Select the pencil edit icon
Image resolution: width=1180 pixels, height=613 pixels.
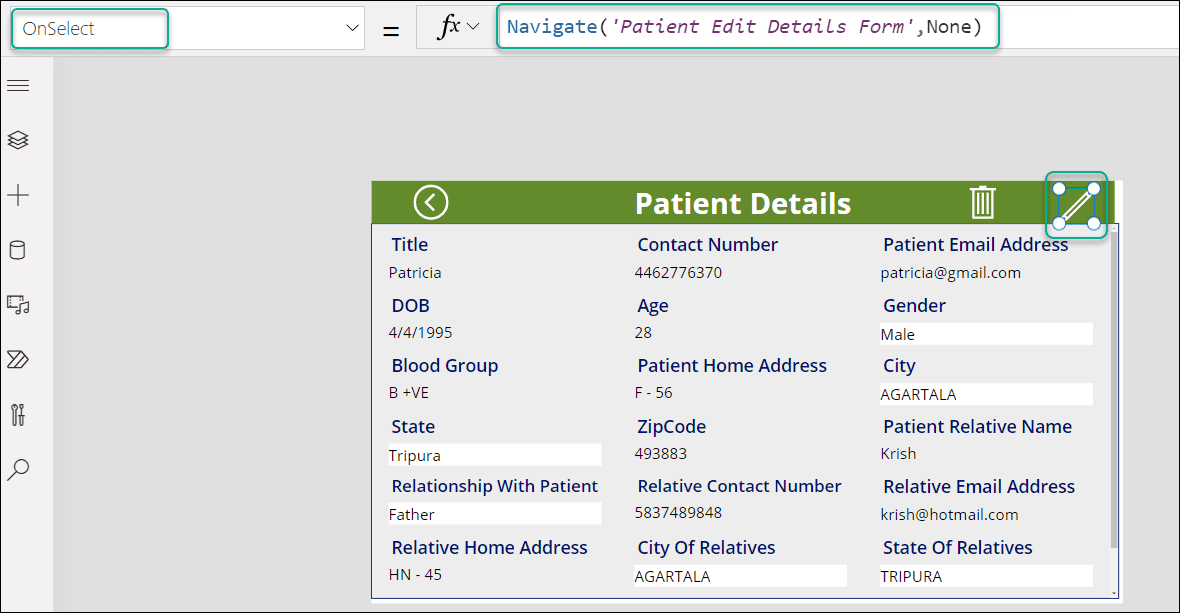click(x=1076, y=203)
